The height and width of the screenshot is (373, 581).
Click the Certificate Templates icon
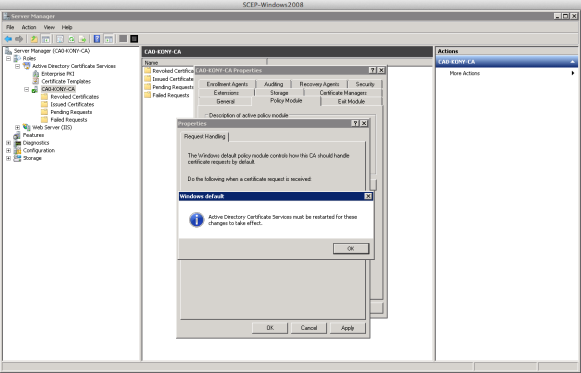pos(36,81)
